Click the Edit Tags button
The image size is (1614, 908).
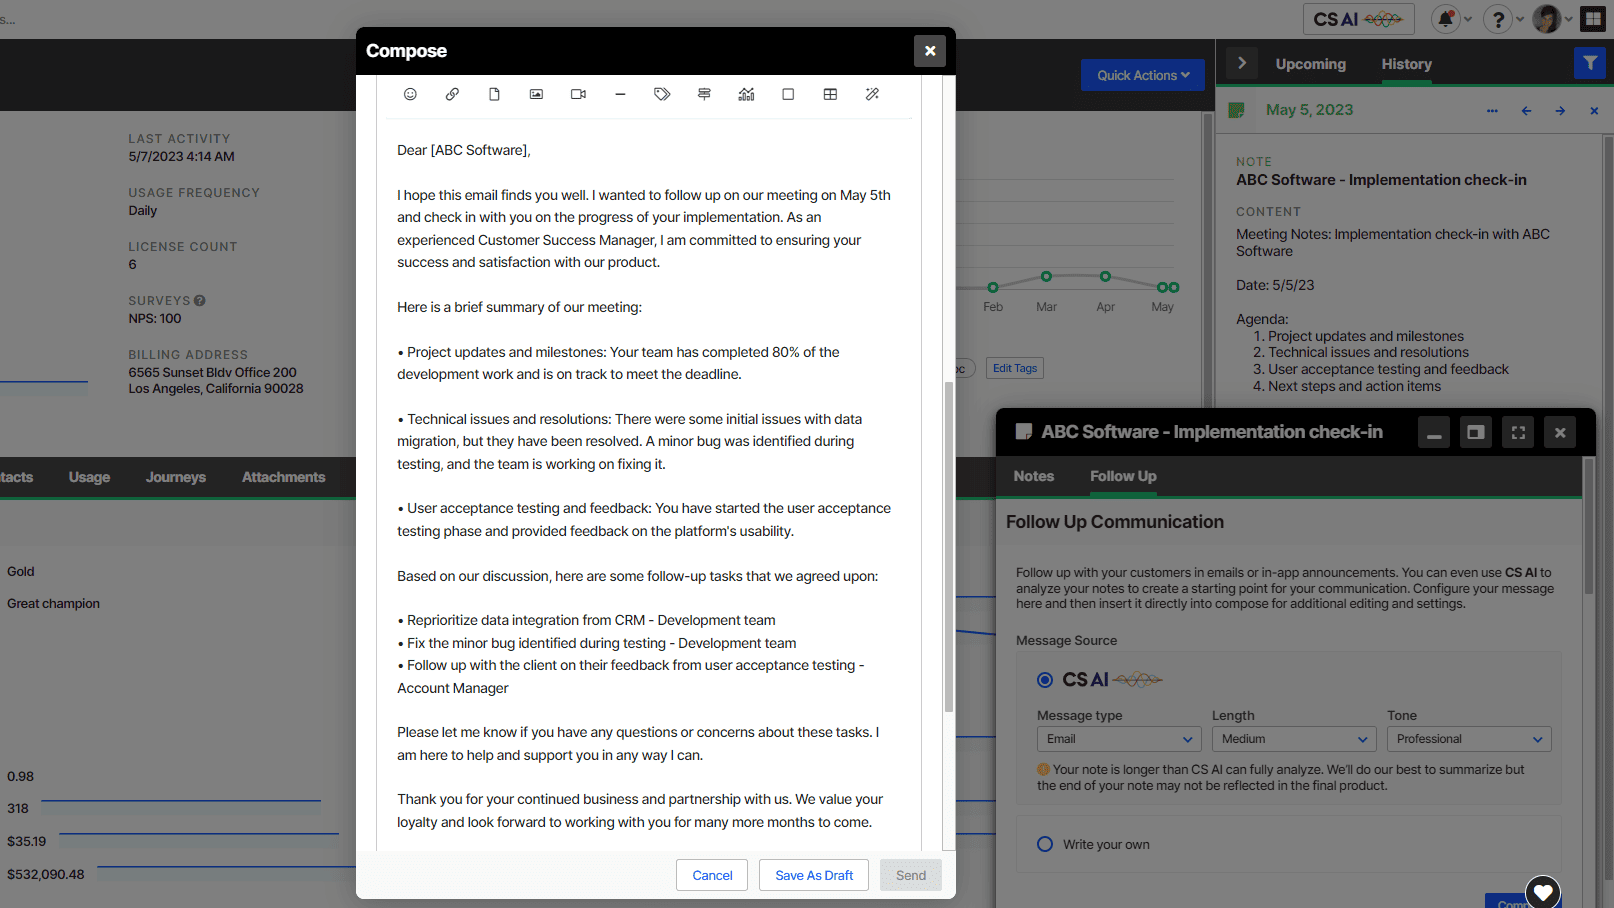tap(1014, 367)
